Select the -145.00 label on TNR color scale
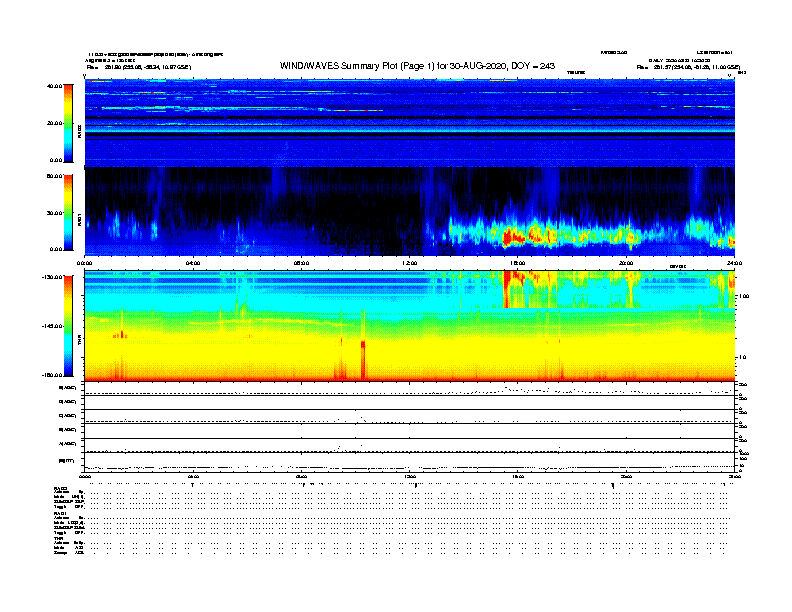 click(53, 326)
